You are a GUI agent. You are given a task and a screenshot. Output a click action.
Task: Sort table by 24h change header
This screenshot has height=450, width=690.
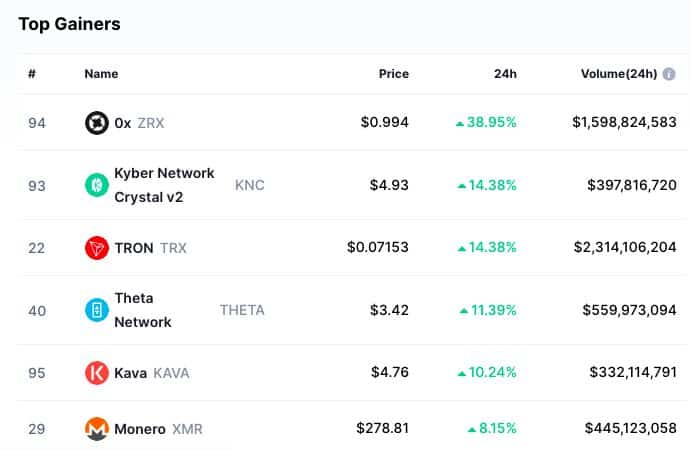click(x=505, y=74)
